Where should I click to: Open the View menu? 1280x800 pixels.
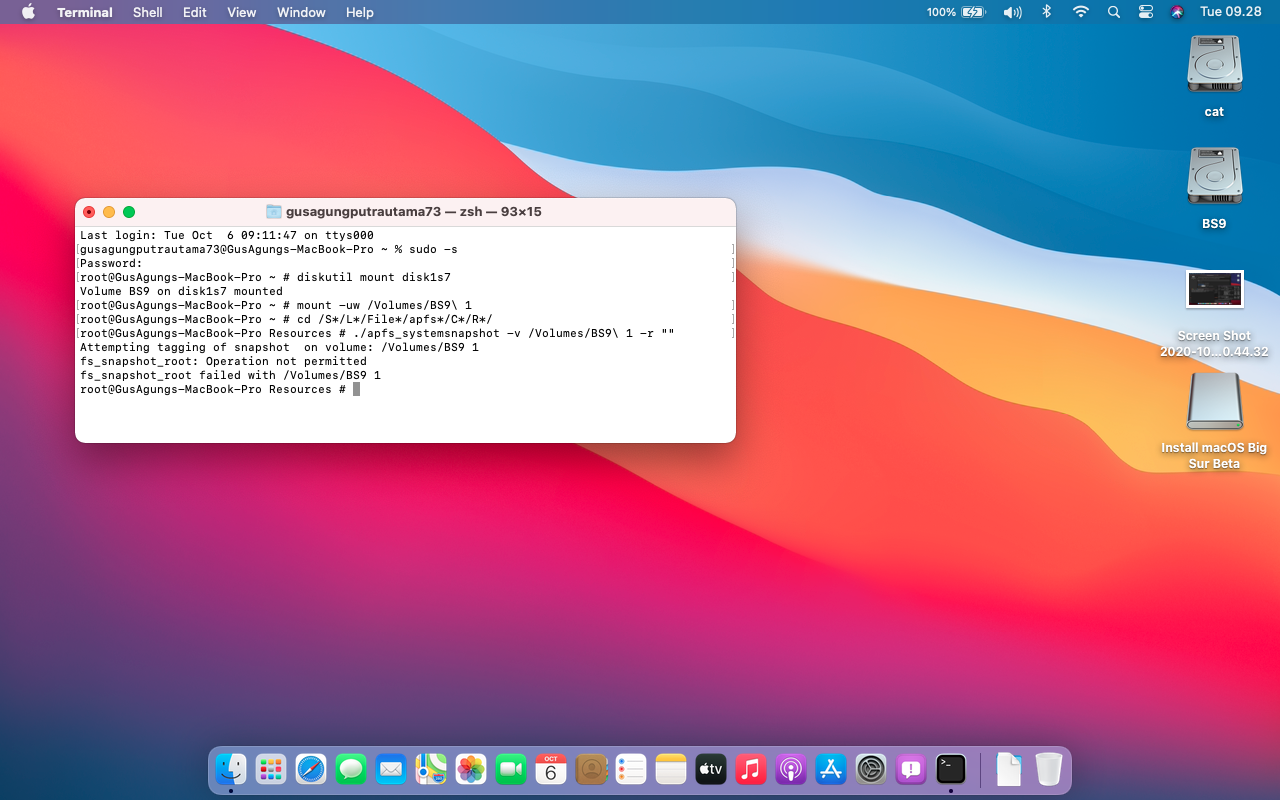tap(242, 12)
